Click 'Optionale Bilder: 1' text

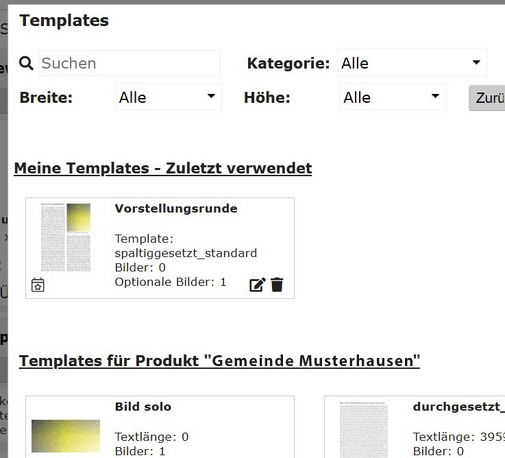point(170,282)
